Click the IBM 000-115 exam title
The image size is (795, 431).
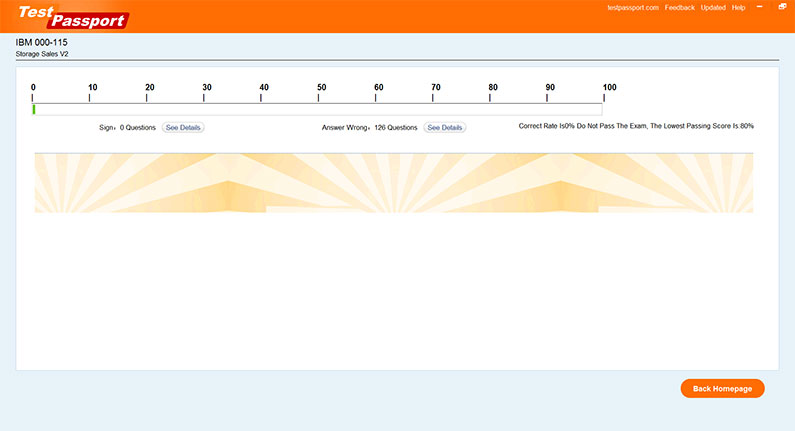click(x=42, y=42)
